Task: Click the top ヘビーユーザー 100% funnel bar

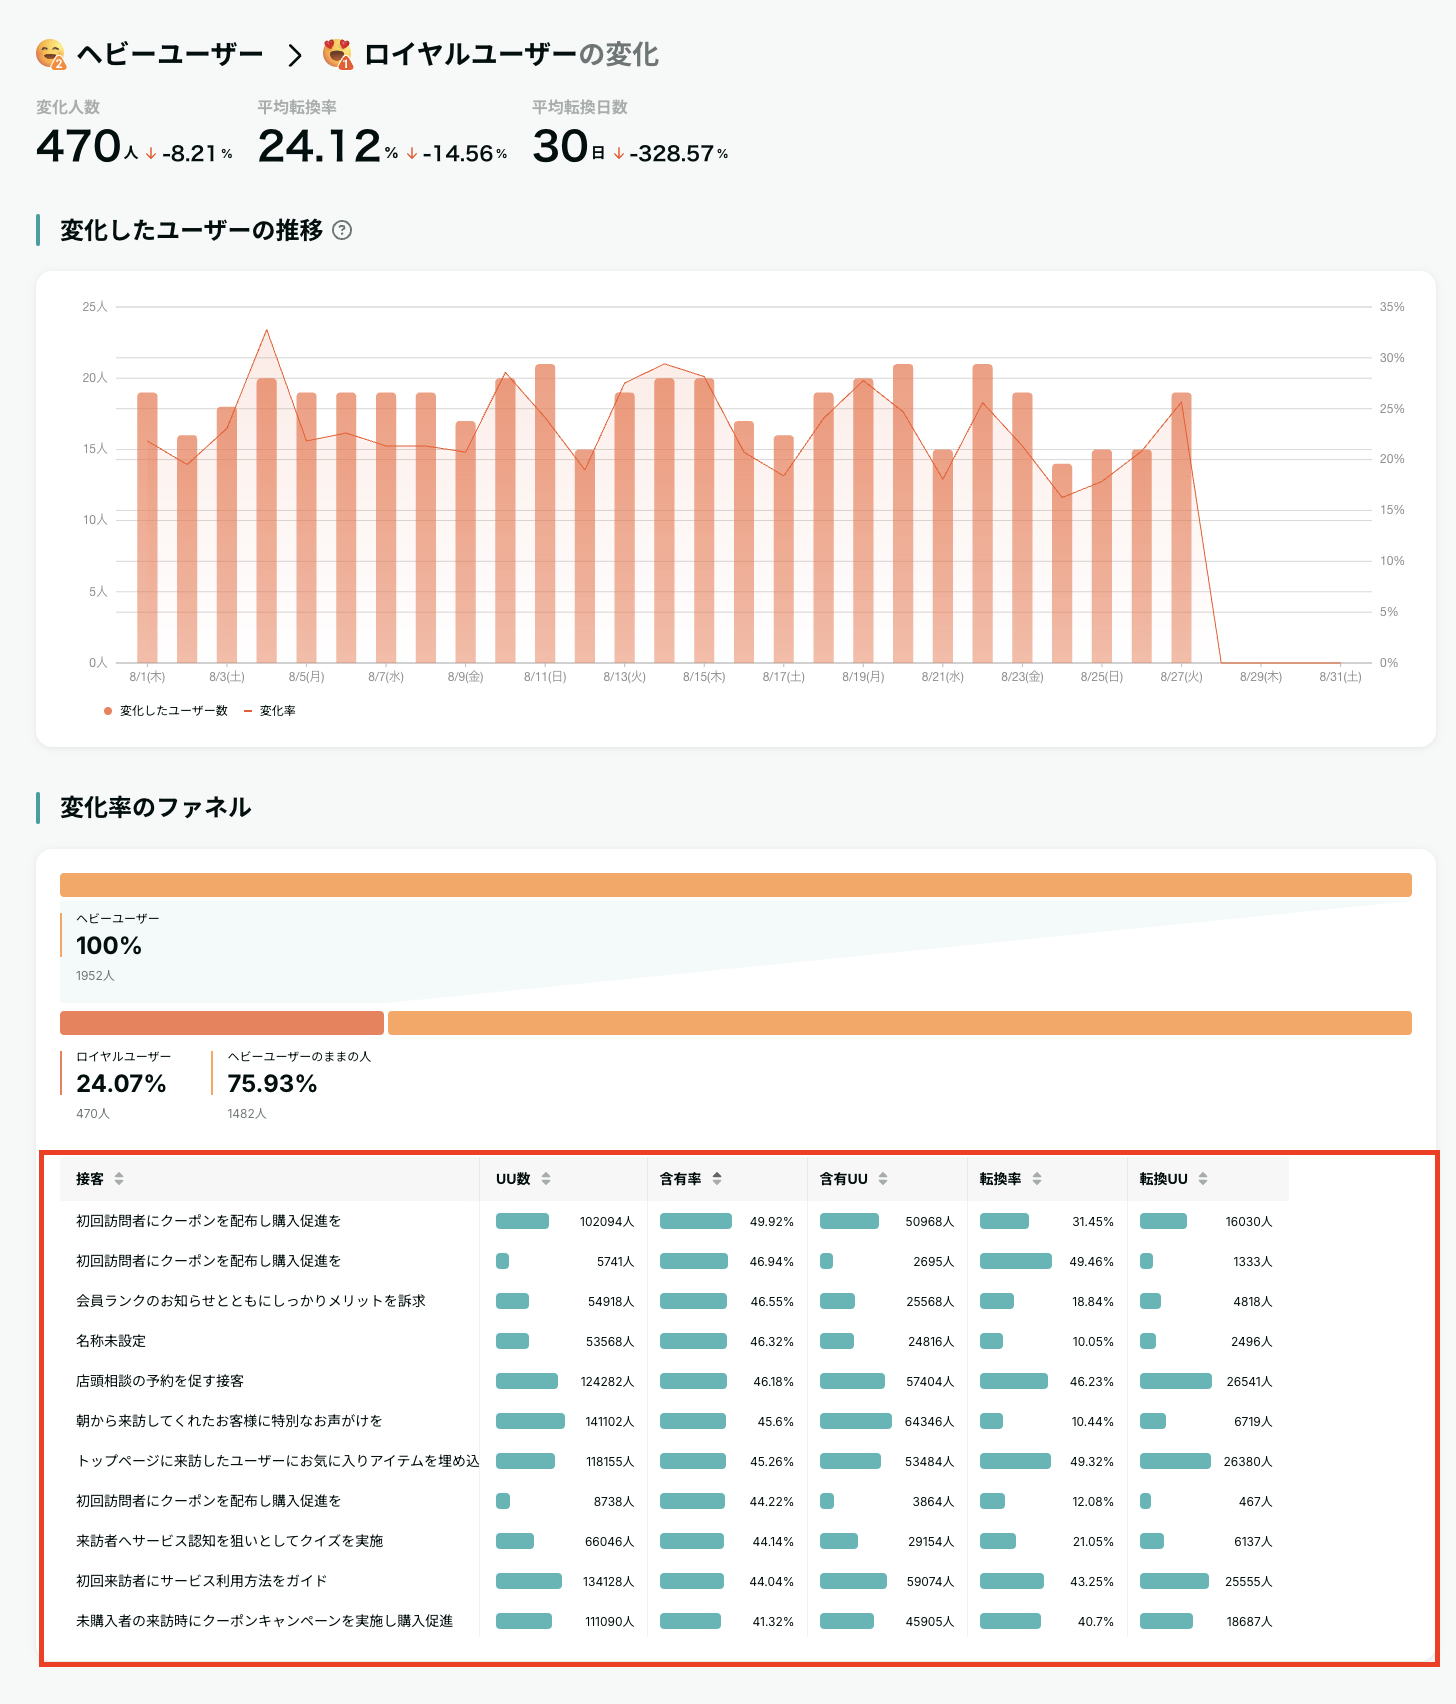Action: pyautogui.click(x=736, y=885)
